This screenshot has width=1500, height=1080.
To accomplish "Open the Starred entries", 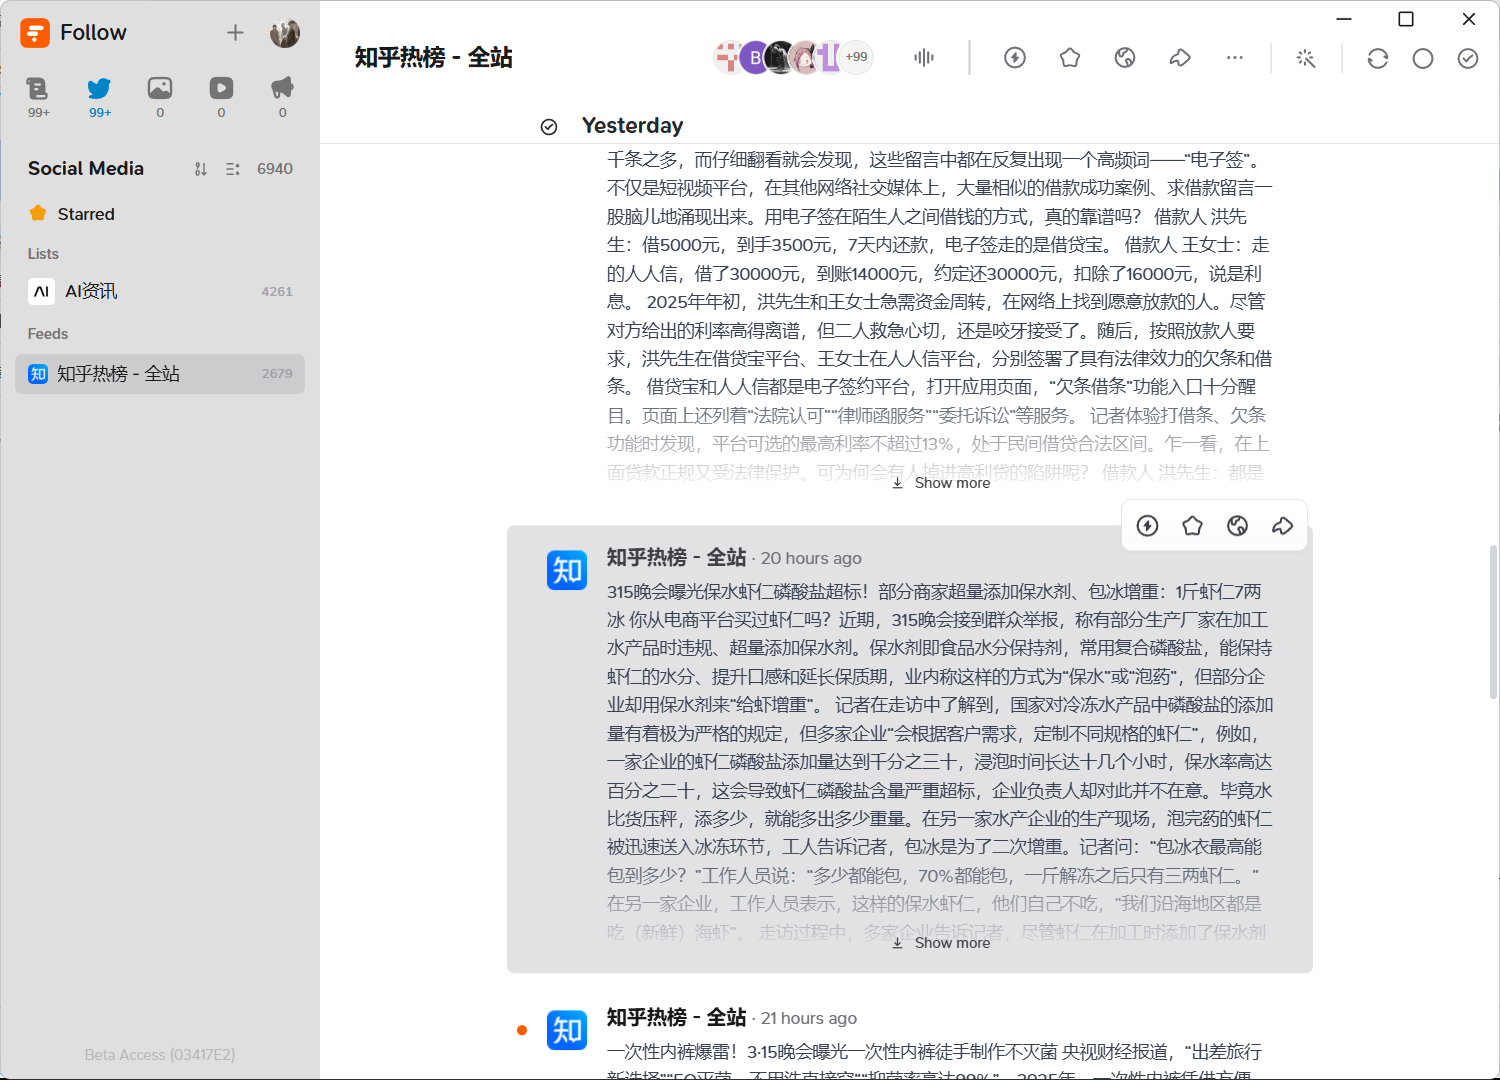I will click(x=160, y=214).
